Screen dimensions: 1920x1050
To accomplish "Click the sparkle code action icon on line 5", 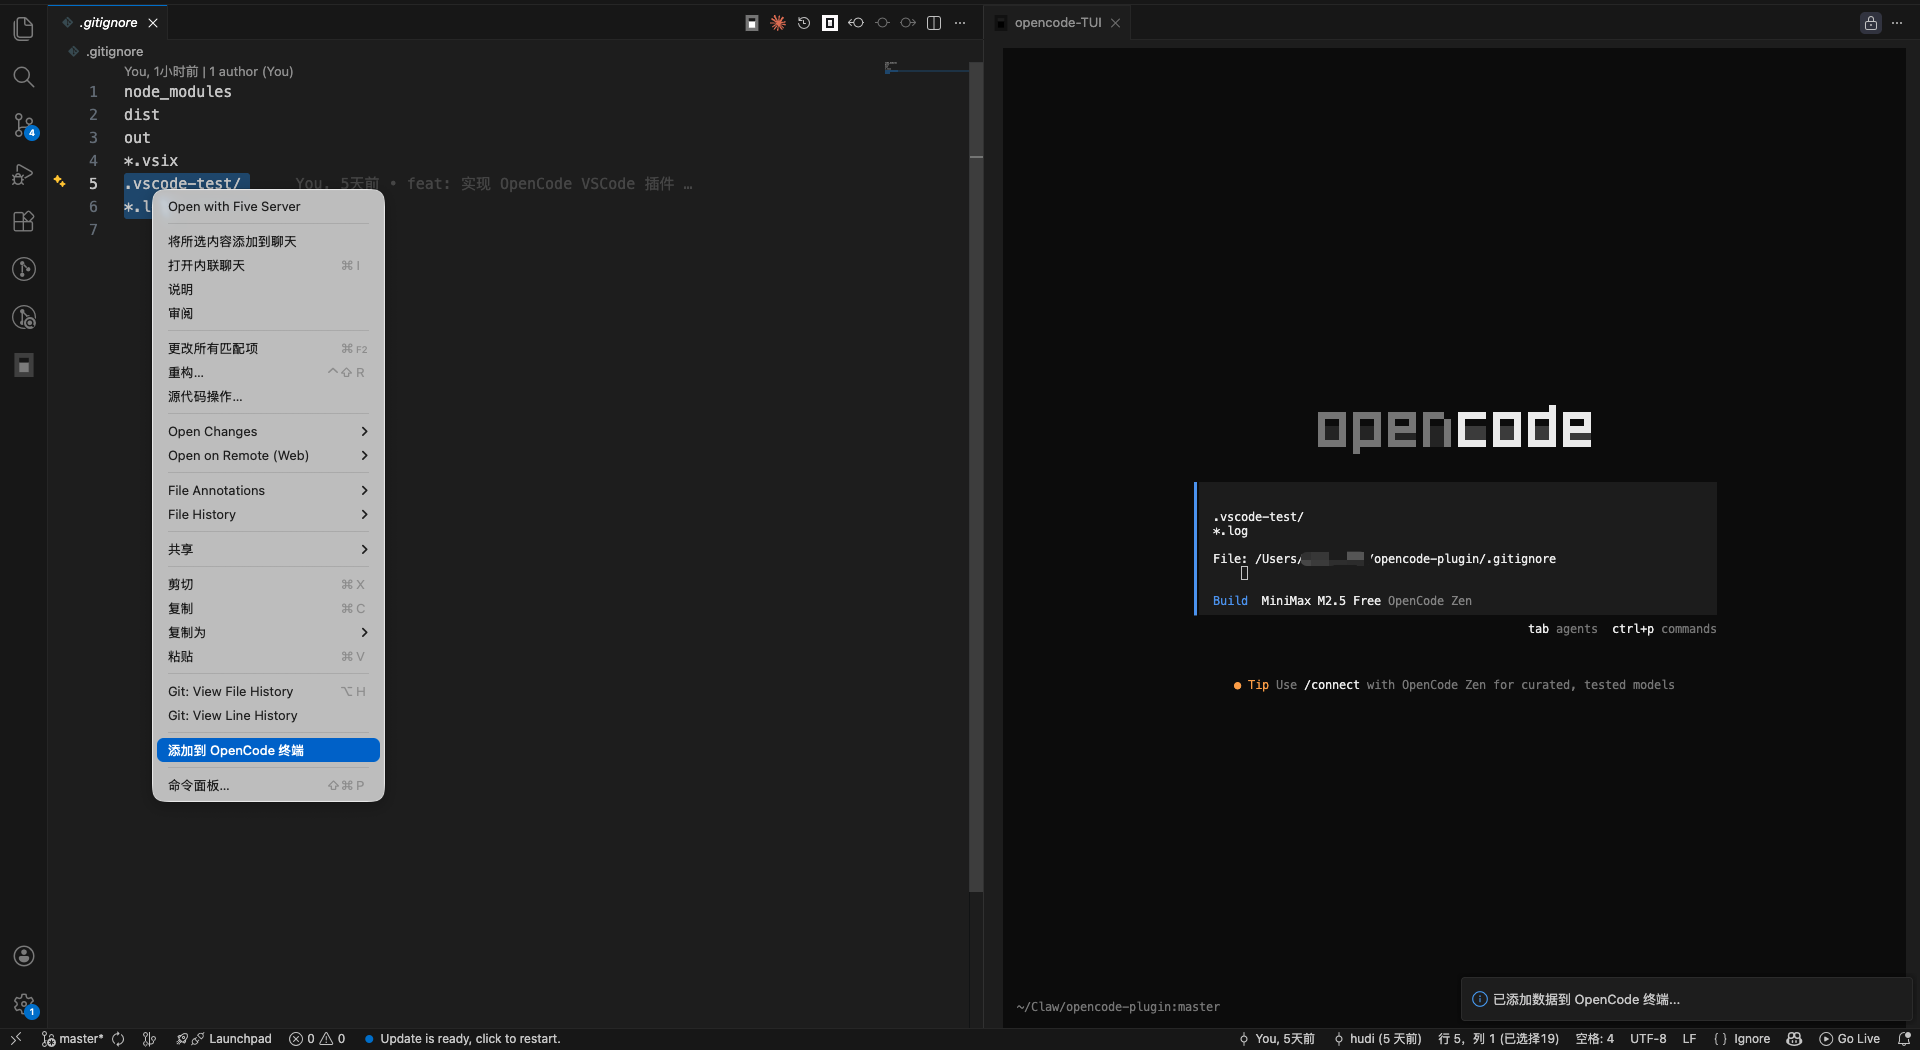I will [60, 181].
